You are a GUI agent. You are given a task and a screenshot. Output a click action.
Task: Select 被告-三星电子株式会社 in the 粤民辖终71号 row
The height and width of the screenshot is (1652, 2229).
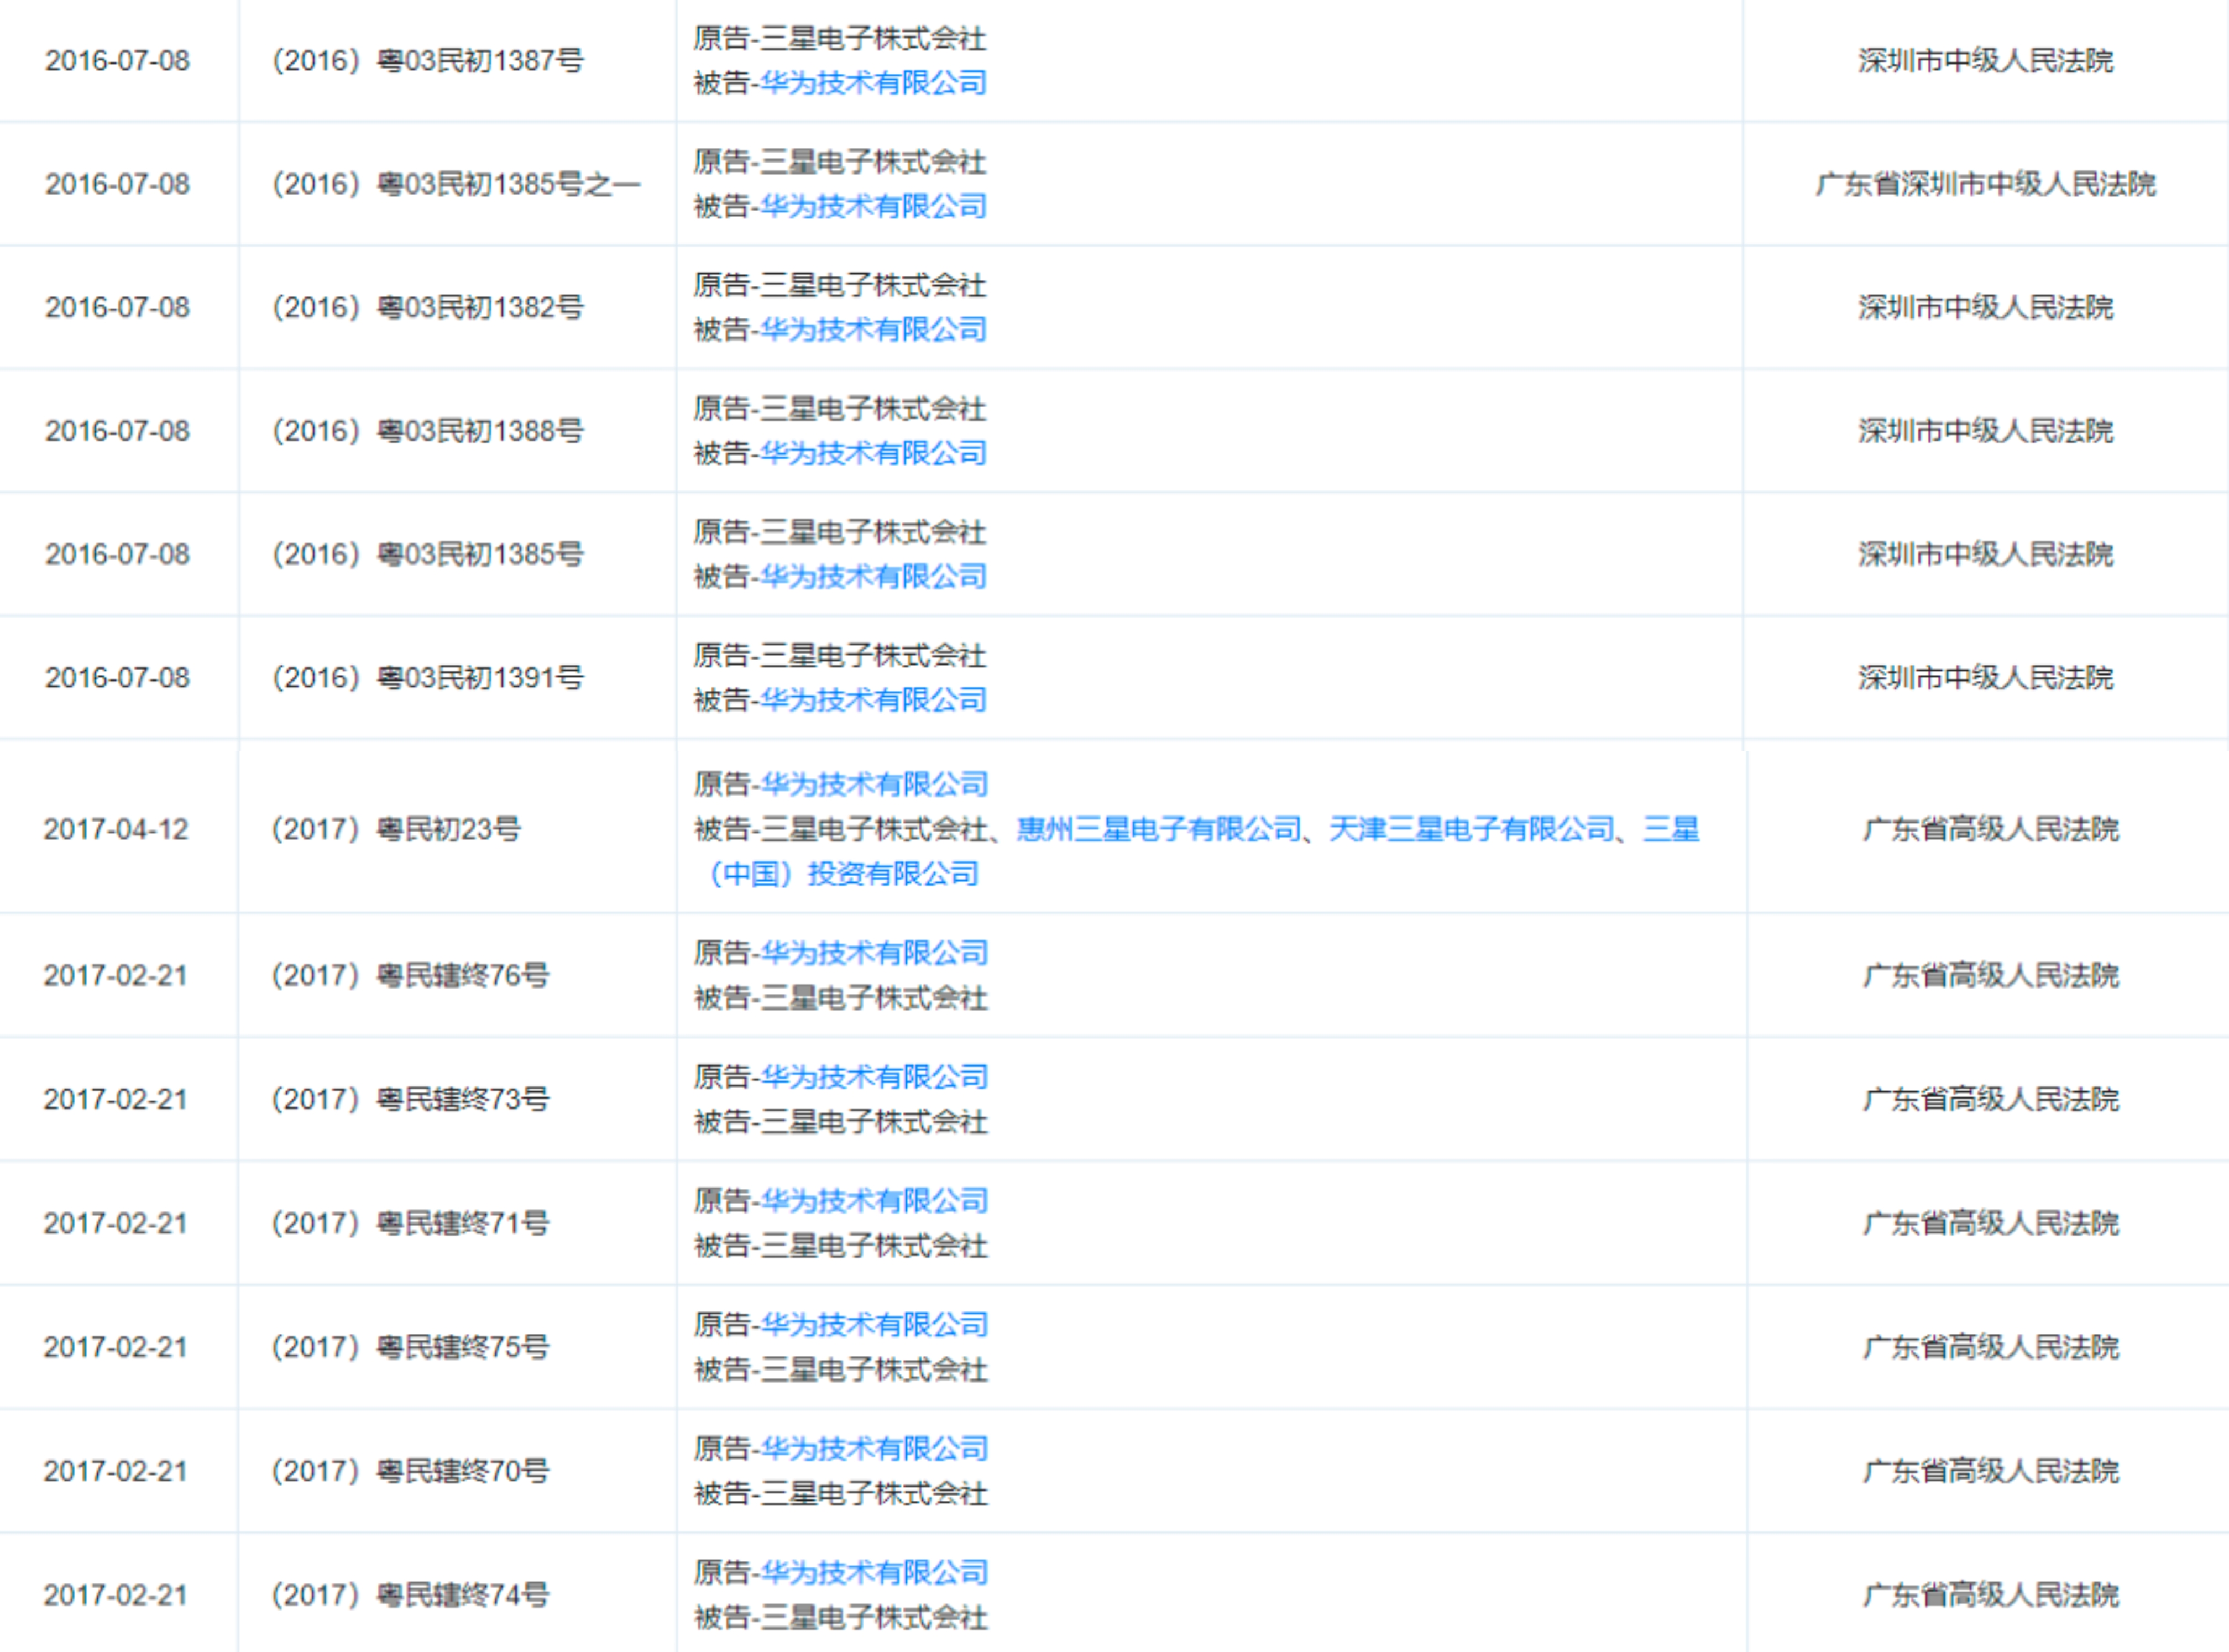tap(841, 1246)
